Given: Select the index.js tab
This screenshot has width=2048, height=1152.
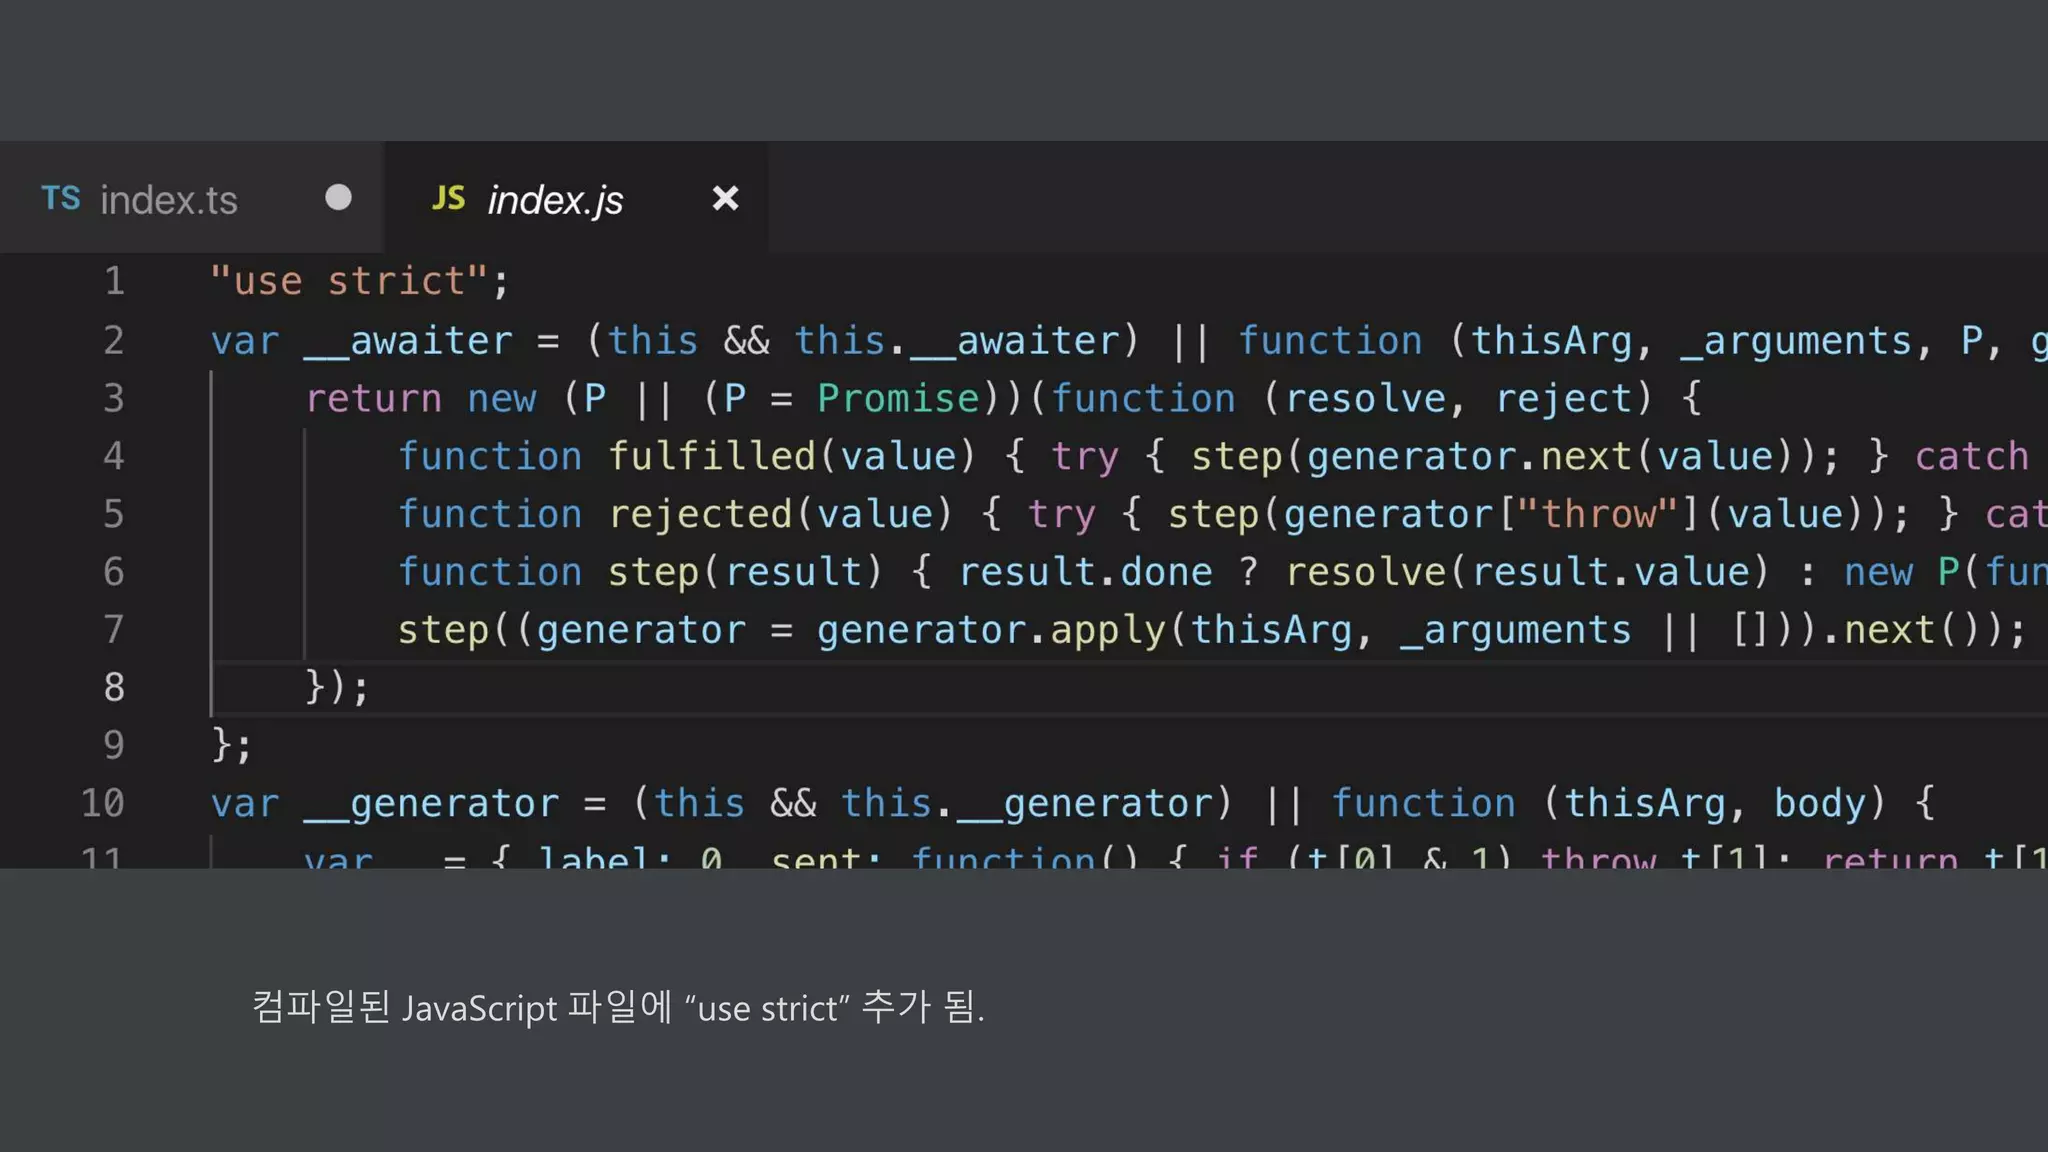Looking at the screenshot, I should [576, 198].
